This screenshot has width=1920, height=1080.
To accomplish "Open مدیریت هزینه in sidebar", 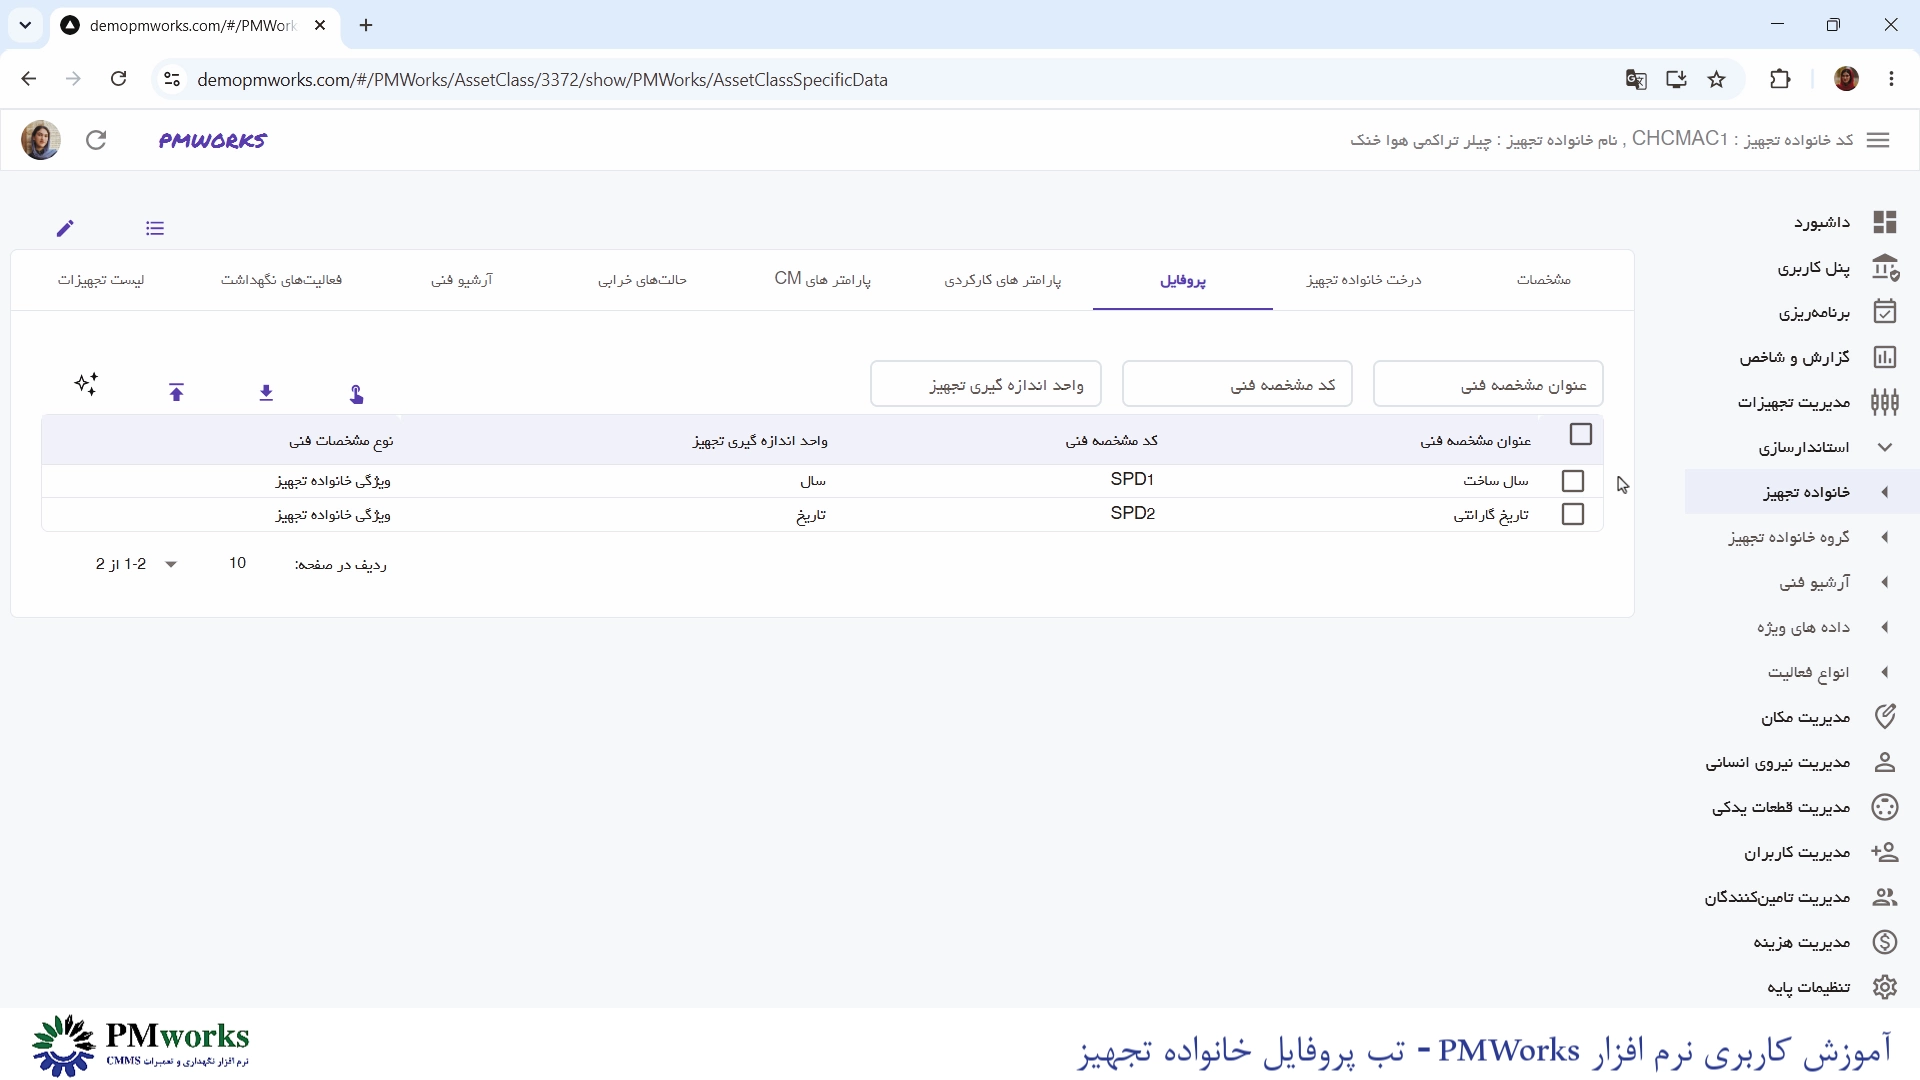I will pos(1826,942).
